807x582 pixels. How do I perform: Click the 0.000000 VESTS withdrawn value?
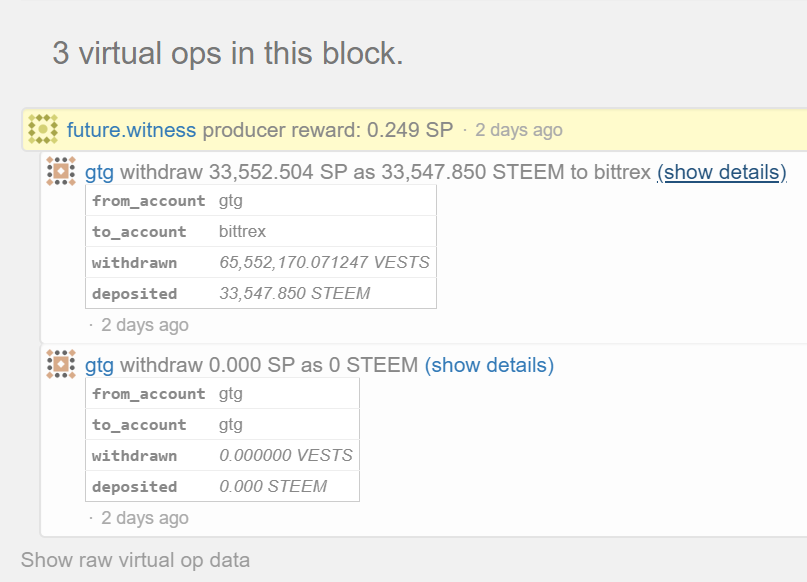click(286, 455)
